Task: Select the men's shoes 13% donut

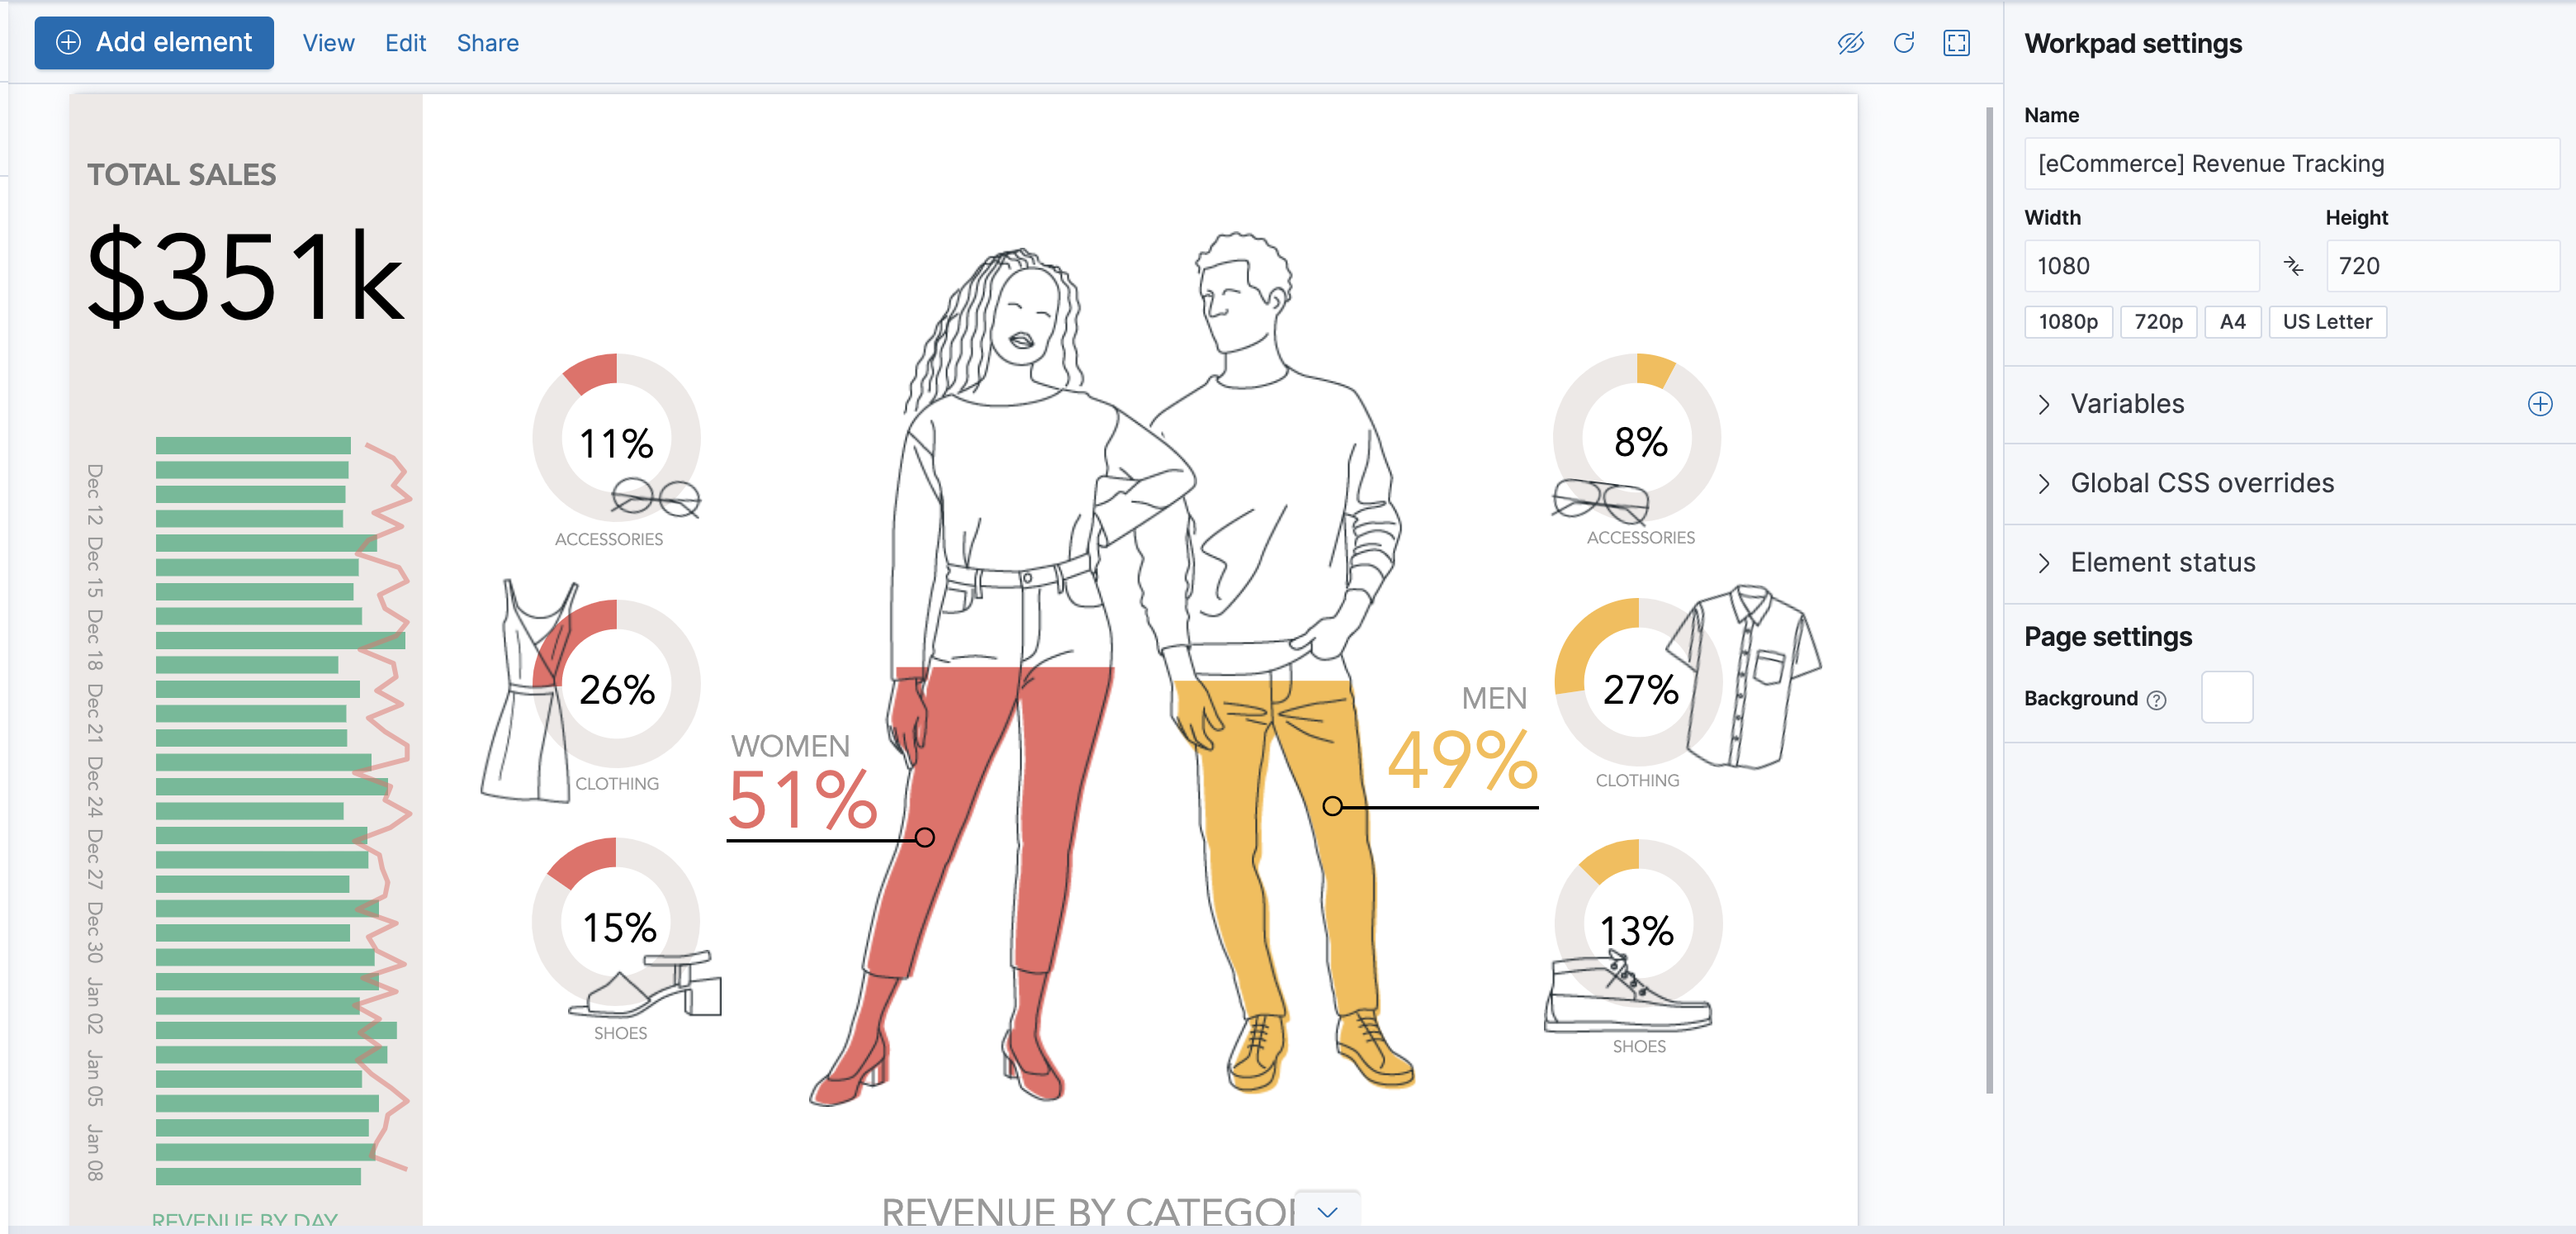Action: (1638, 924)
